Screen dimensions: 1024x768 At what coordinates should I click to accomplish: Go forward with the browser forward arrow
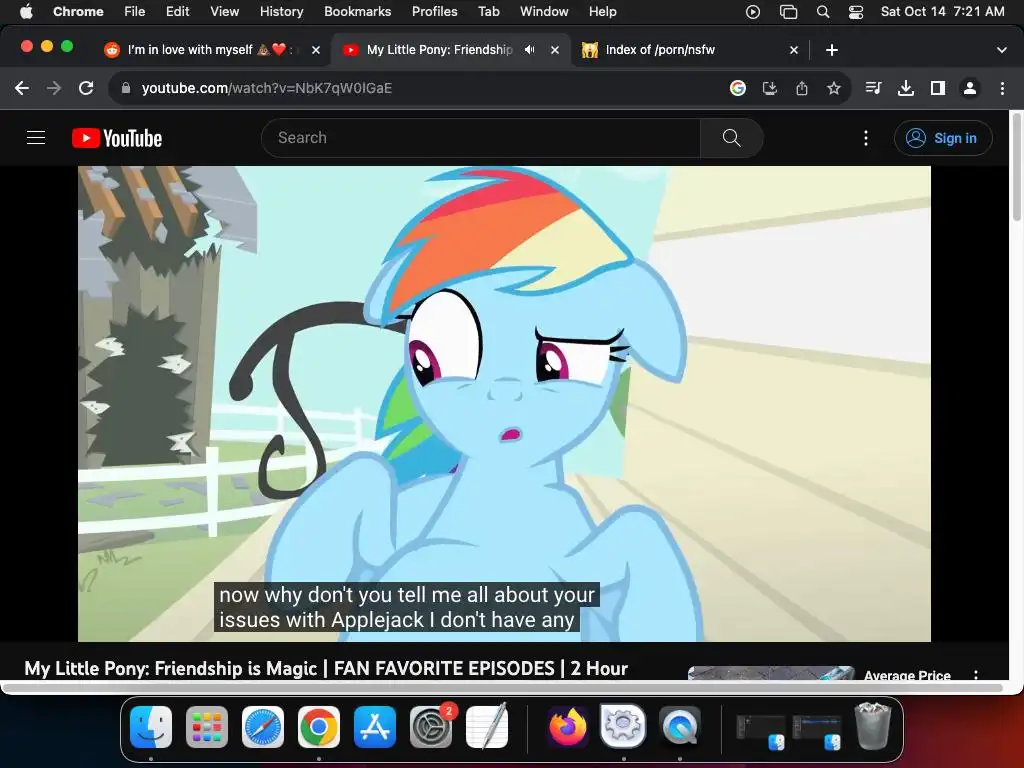(x=54, y=88)
